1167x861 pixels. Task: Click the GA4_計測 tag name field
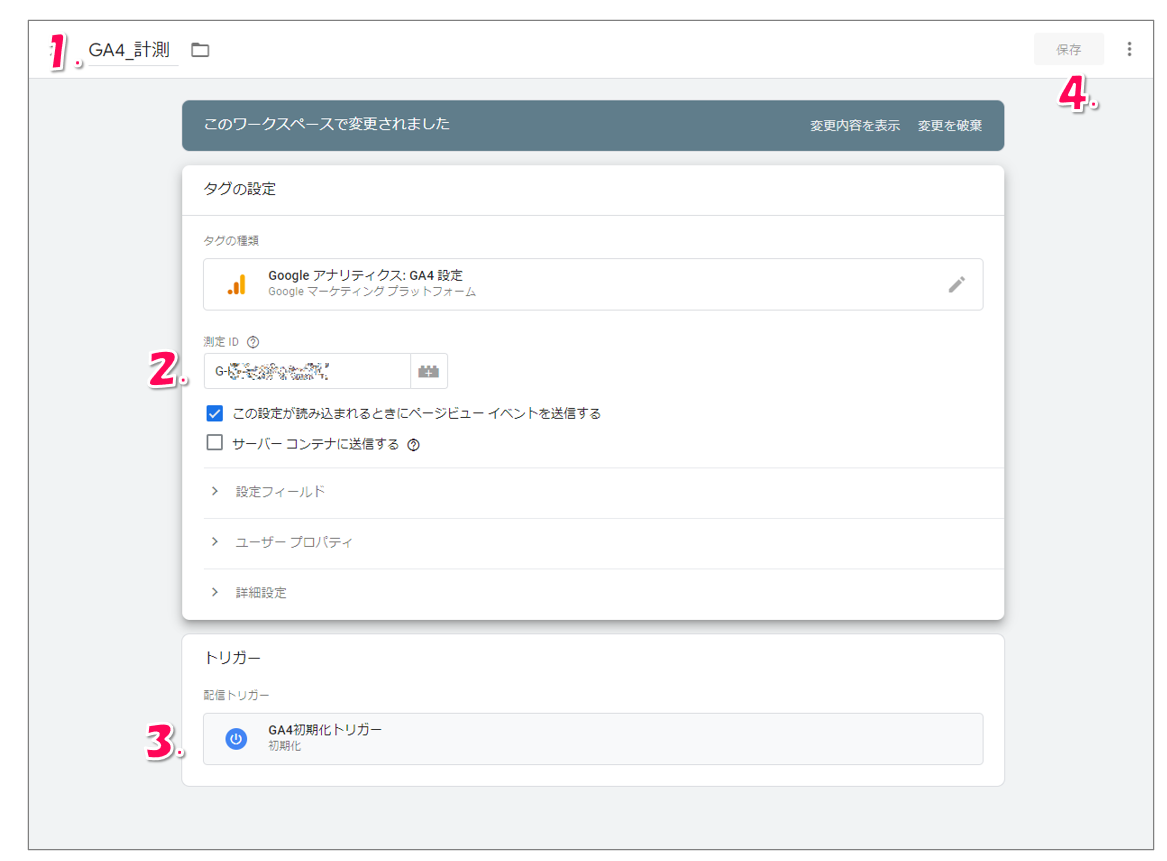point(130,50)
